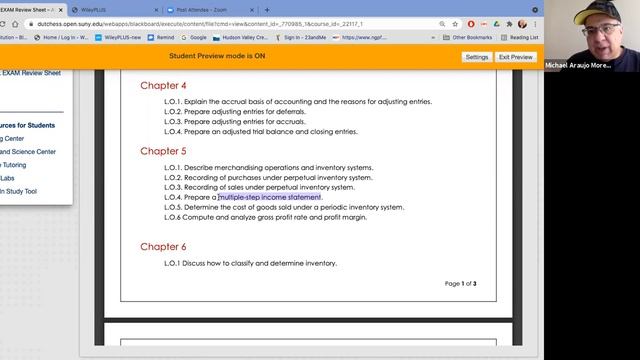Image resolution: width=640 pixels, height=360 pixels.
Task: Open the Hudson Valley Cre... bookmark folder
Action: [x=240, y=38]
